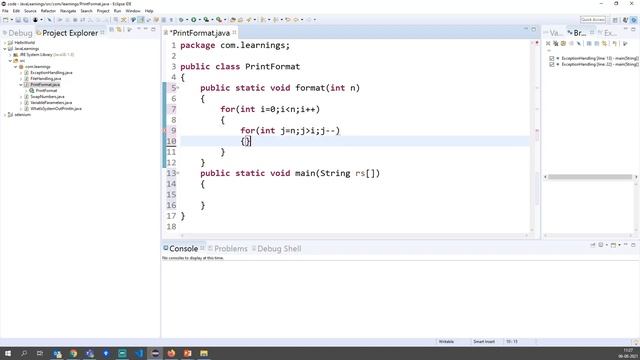Click the Open Type toolbar icon

(x=233, y=20)
